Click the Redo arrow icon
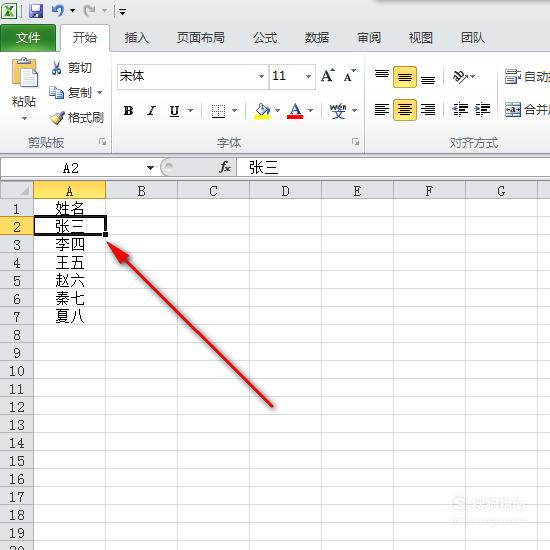 pos(89,11)
